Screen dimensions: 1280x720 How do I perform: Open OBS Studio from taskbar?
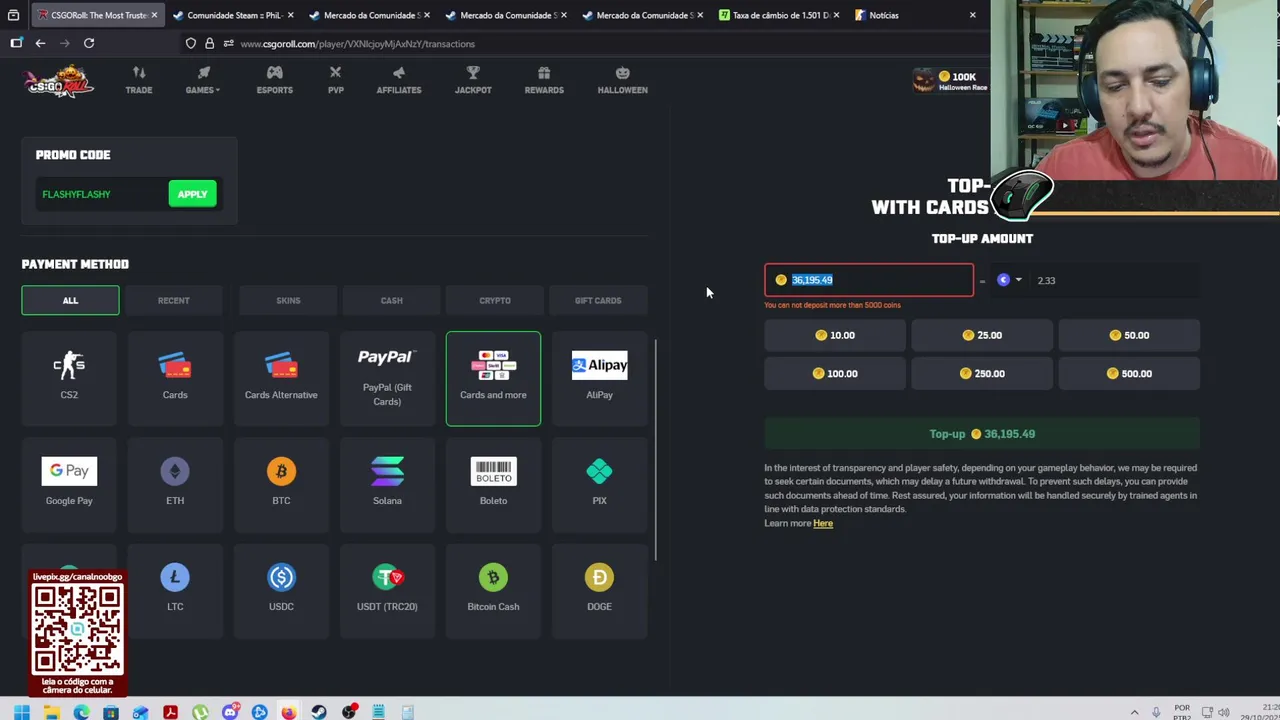coord(349,712)
